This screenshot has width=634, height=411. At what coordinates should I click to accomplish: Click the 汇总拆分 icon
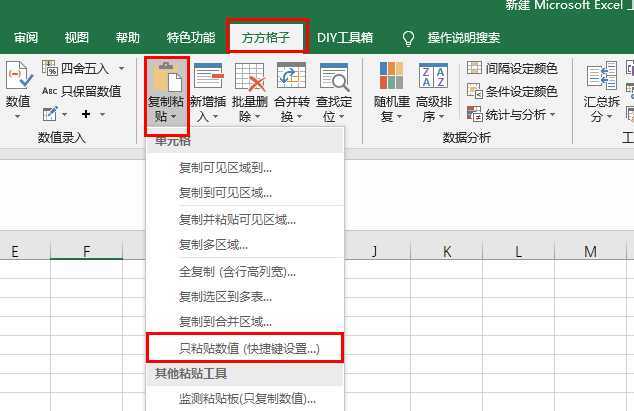601,76
